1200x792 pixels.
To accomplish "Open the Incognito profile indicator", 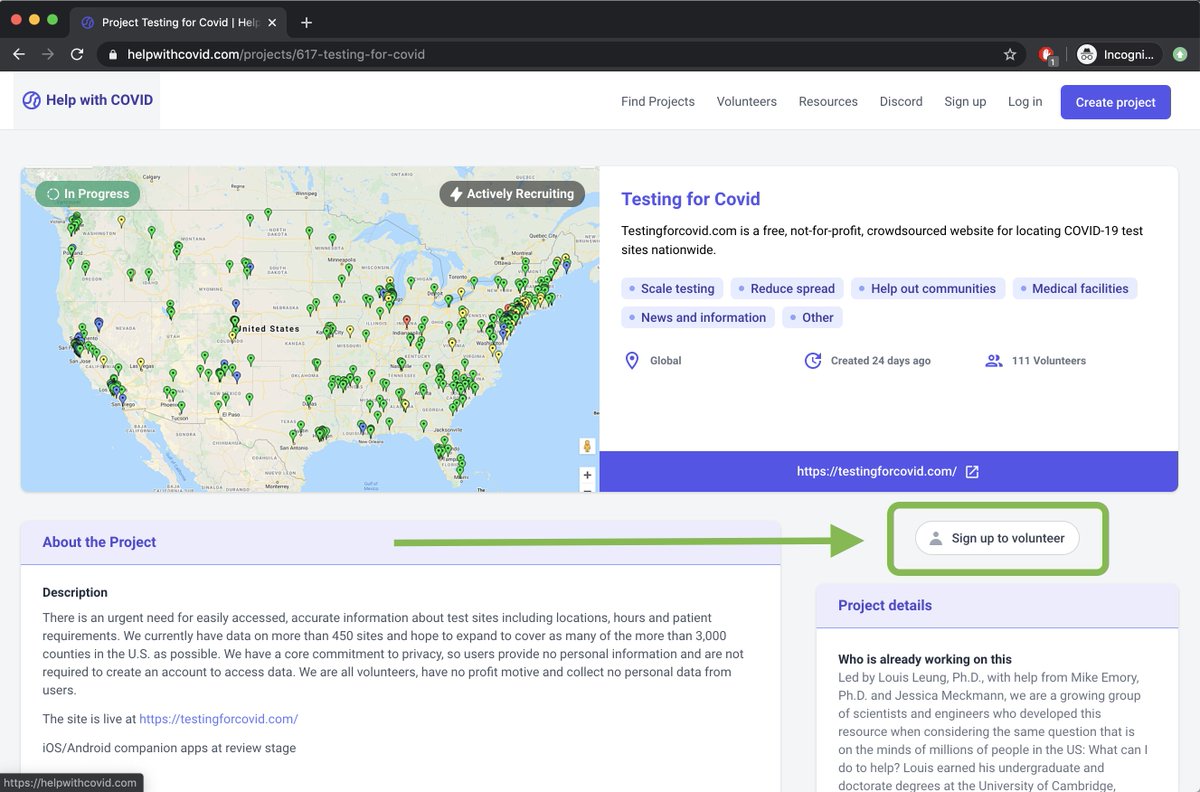I will coord(1119,54).
